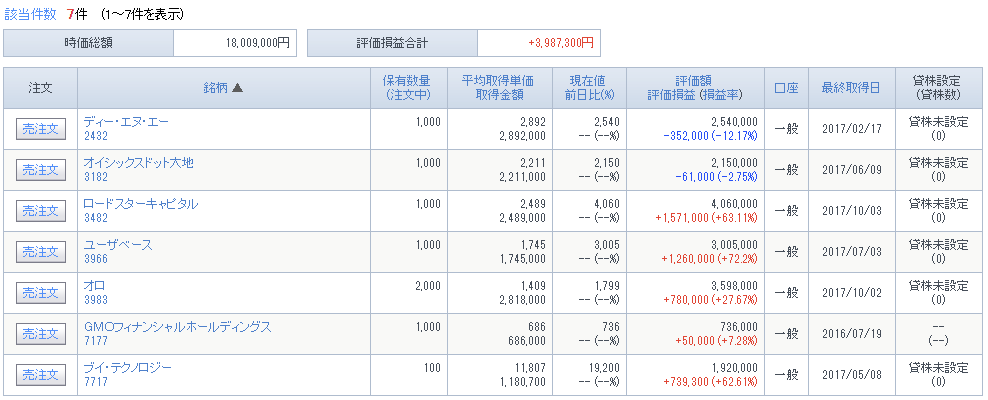Image resolution: width=988 pixels, height=400 pixels.
Task: Click last acquisition date 2017/06/09
Action: [852, 169]
